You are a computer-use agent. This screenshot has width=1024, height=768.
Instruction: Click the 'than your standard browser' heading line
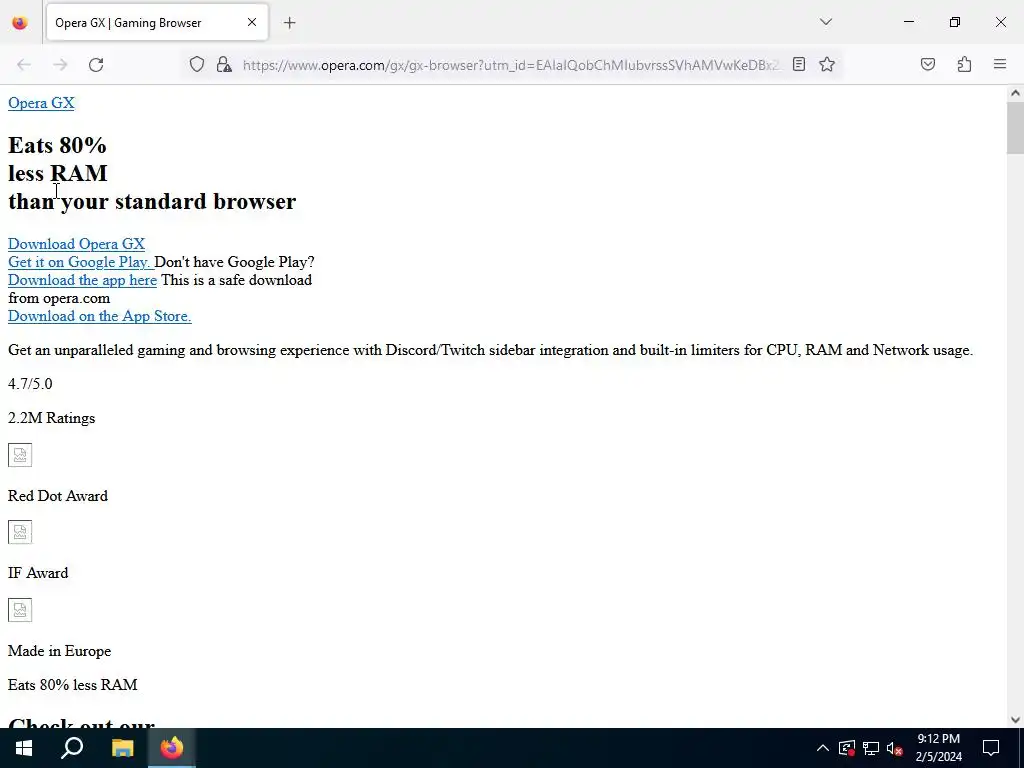pyautogui.click(x=152, y=201)
